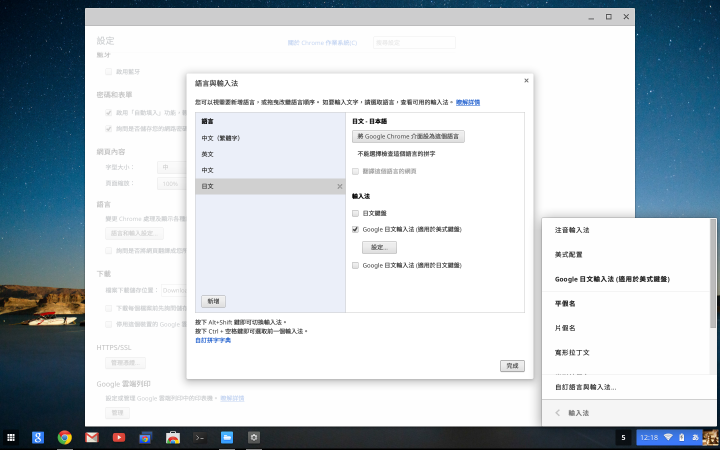Screen dimensions: 720x450
Task: Toggle the checkbox below 語言和輸入設定 button
Action: coord(108,251)
